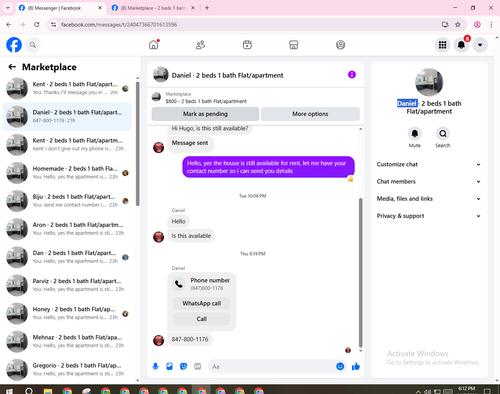The width and height of the screenshot is (500, 394).
Task: Select the Daniel conversation in list
Action: coord(67,116)
